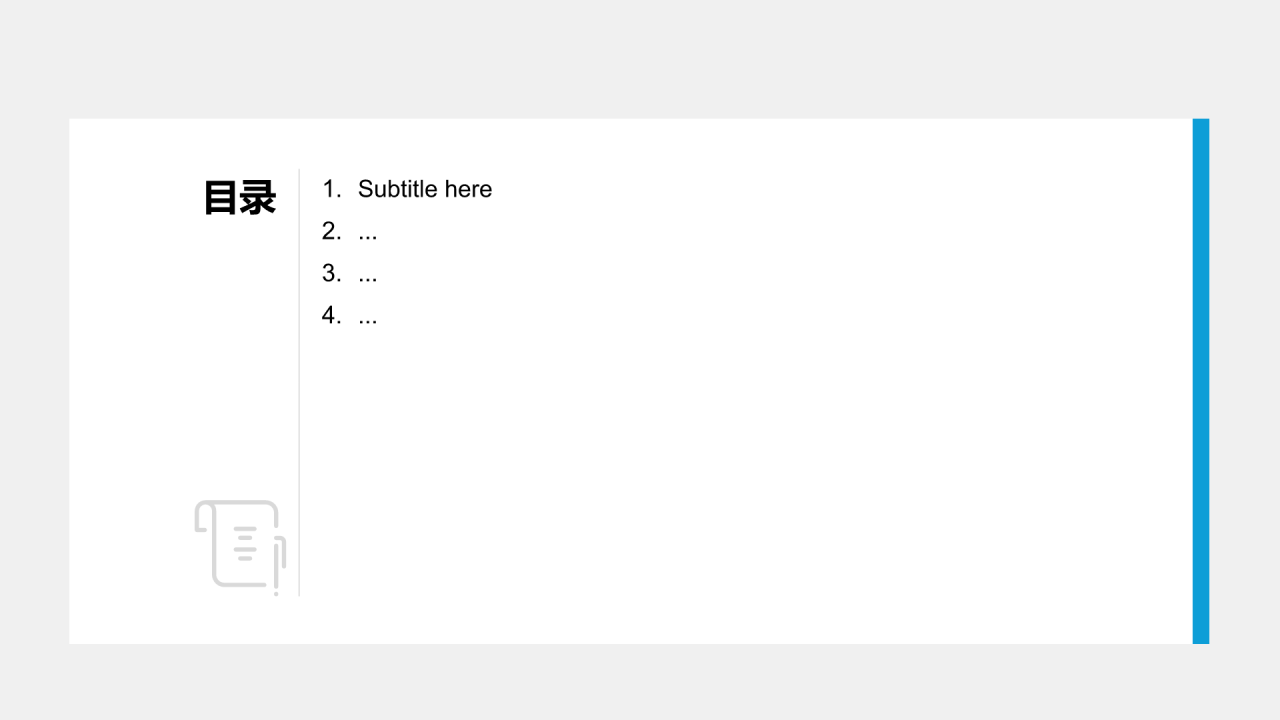
Task: Select the "1." list number
Action: 332,189
